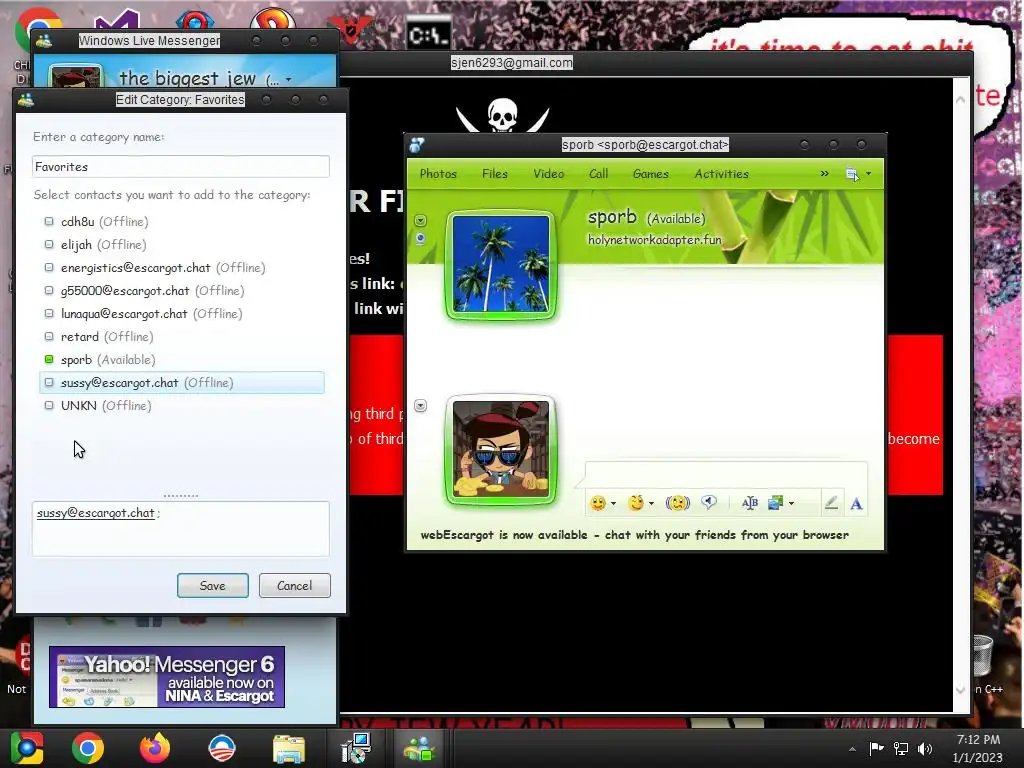Toggle g55000@escargot.chat contact selection
The width and height of the screenshot is (1024, 768).
tap(182, 291)
